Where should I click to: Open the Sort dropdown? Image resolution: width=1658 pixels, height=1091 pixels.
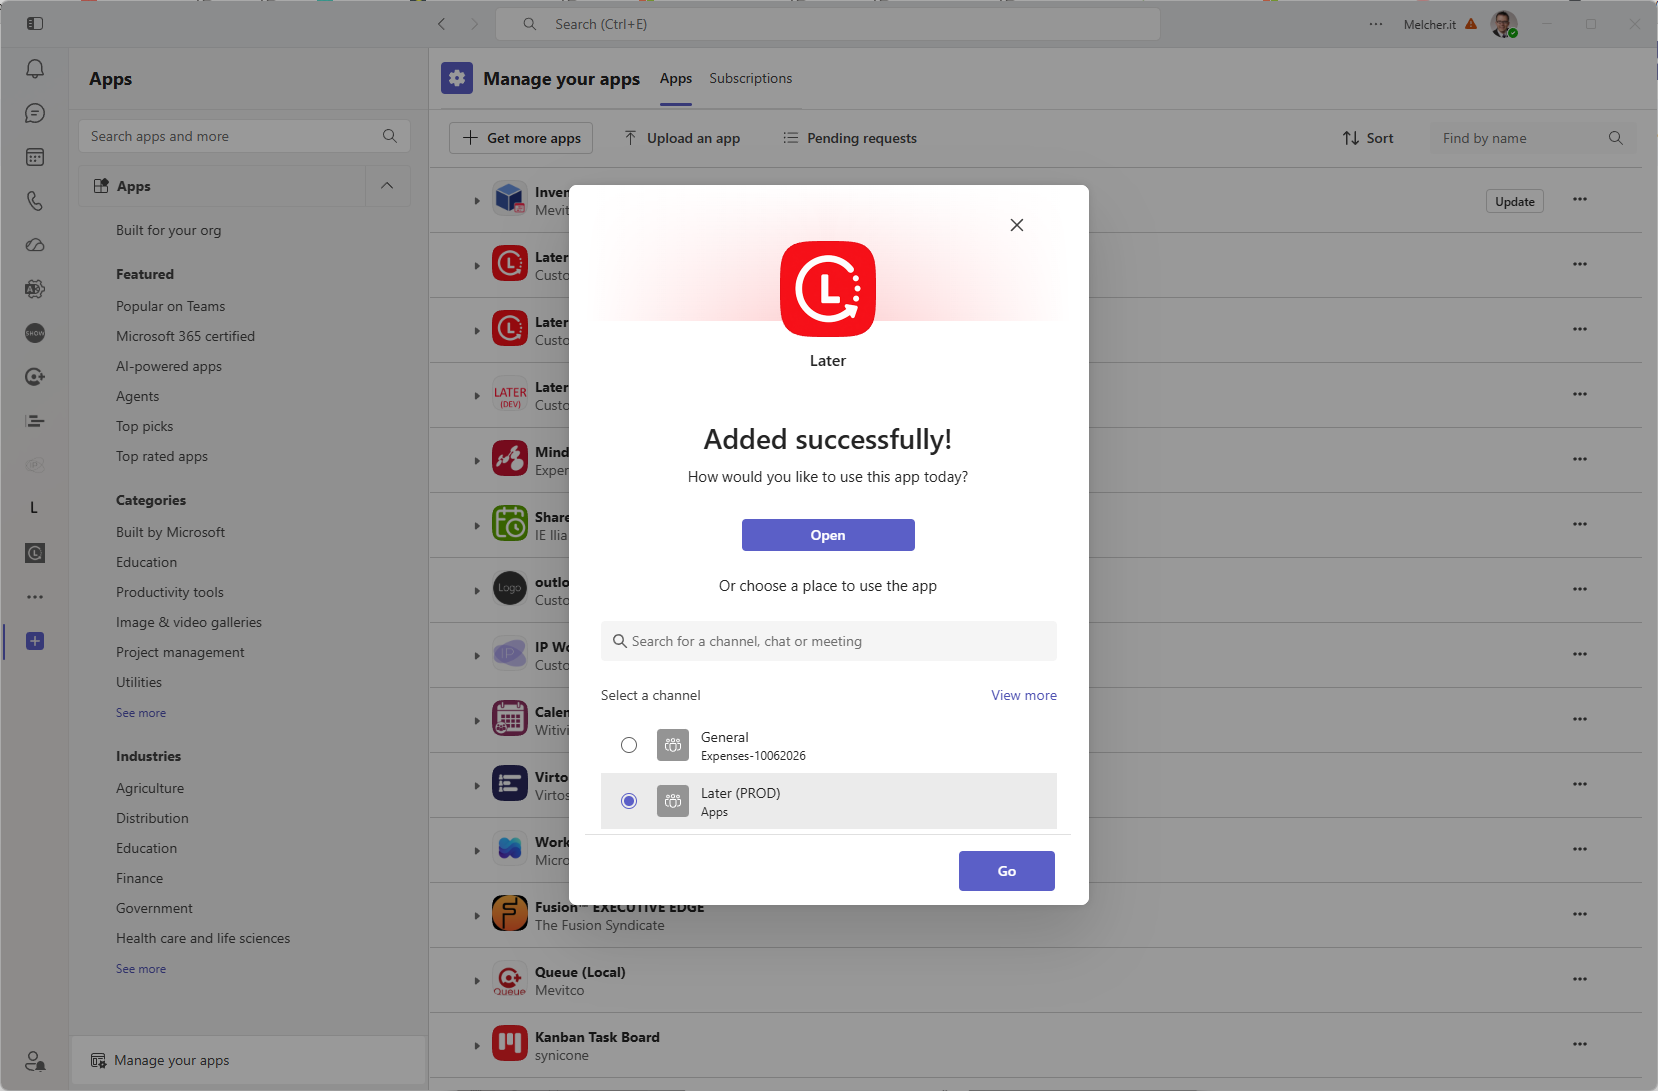pos(1368,138)
